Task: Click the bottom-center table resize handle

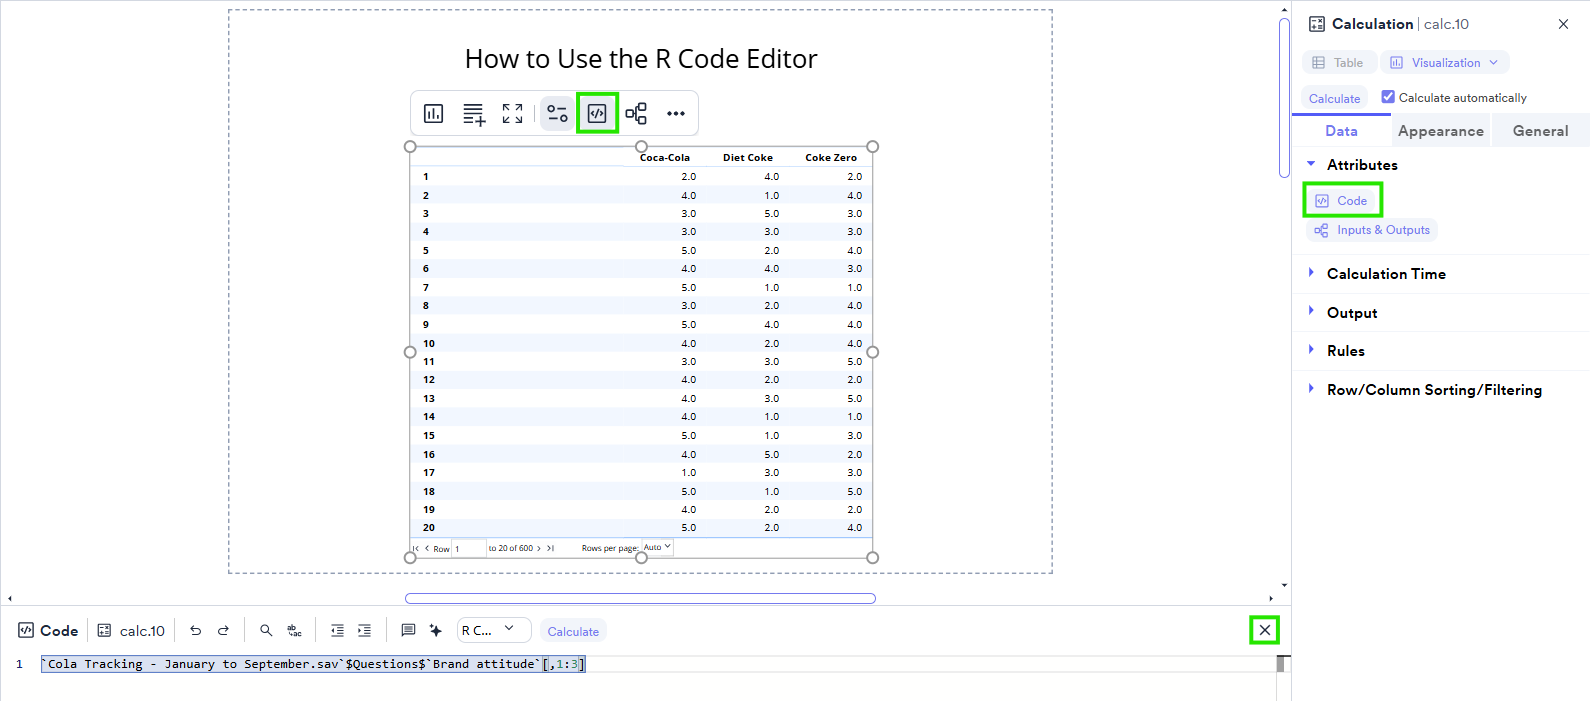Action: pos(641,557)
